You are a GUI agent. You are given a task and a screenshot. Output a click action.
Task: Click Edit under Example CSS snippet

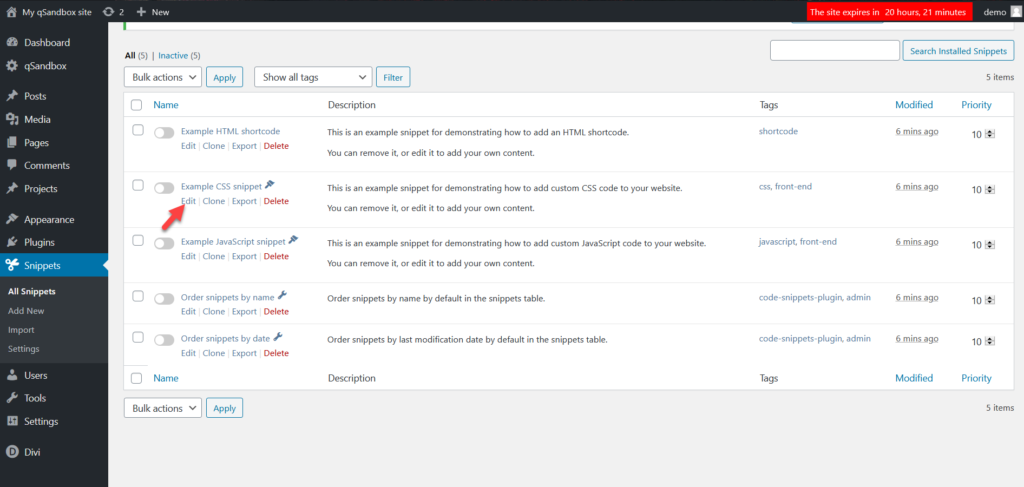pyautogui.click(x=188, y=201)
